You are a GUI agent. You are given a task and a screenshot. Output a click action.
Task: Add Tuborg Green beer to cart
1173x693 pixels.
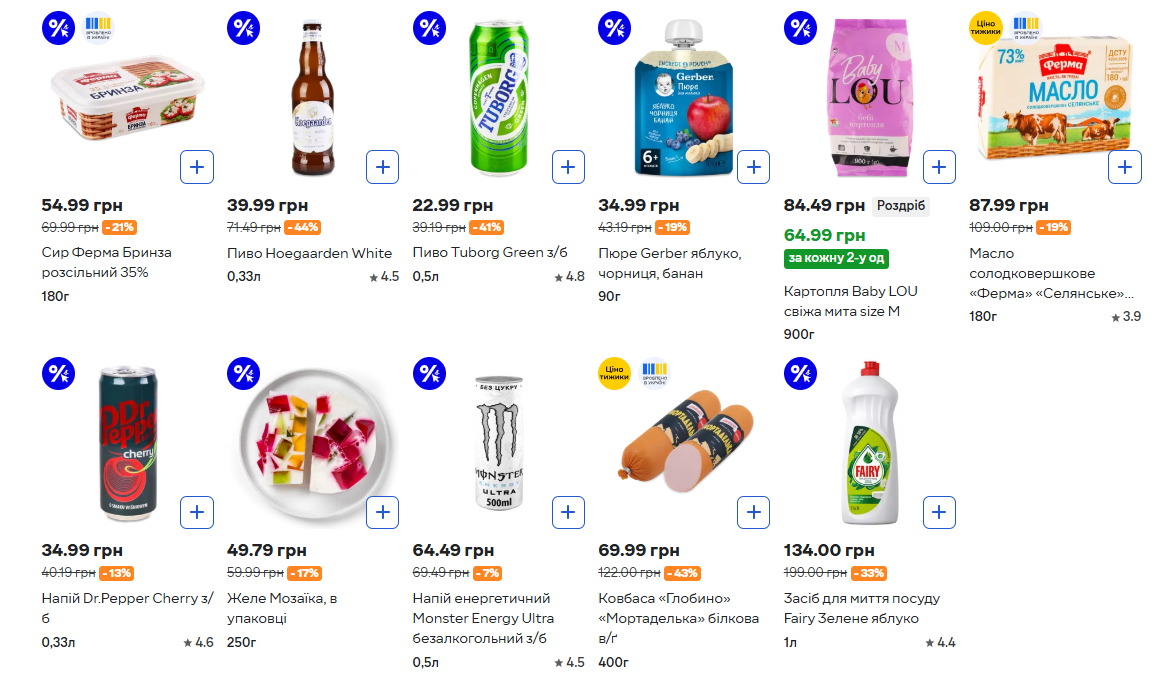point(568,167)
